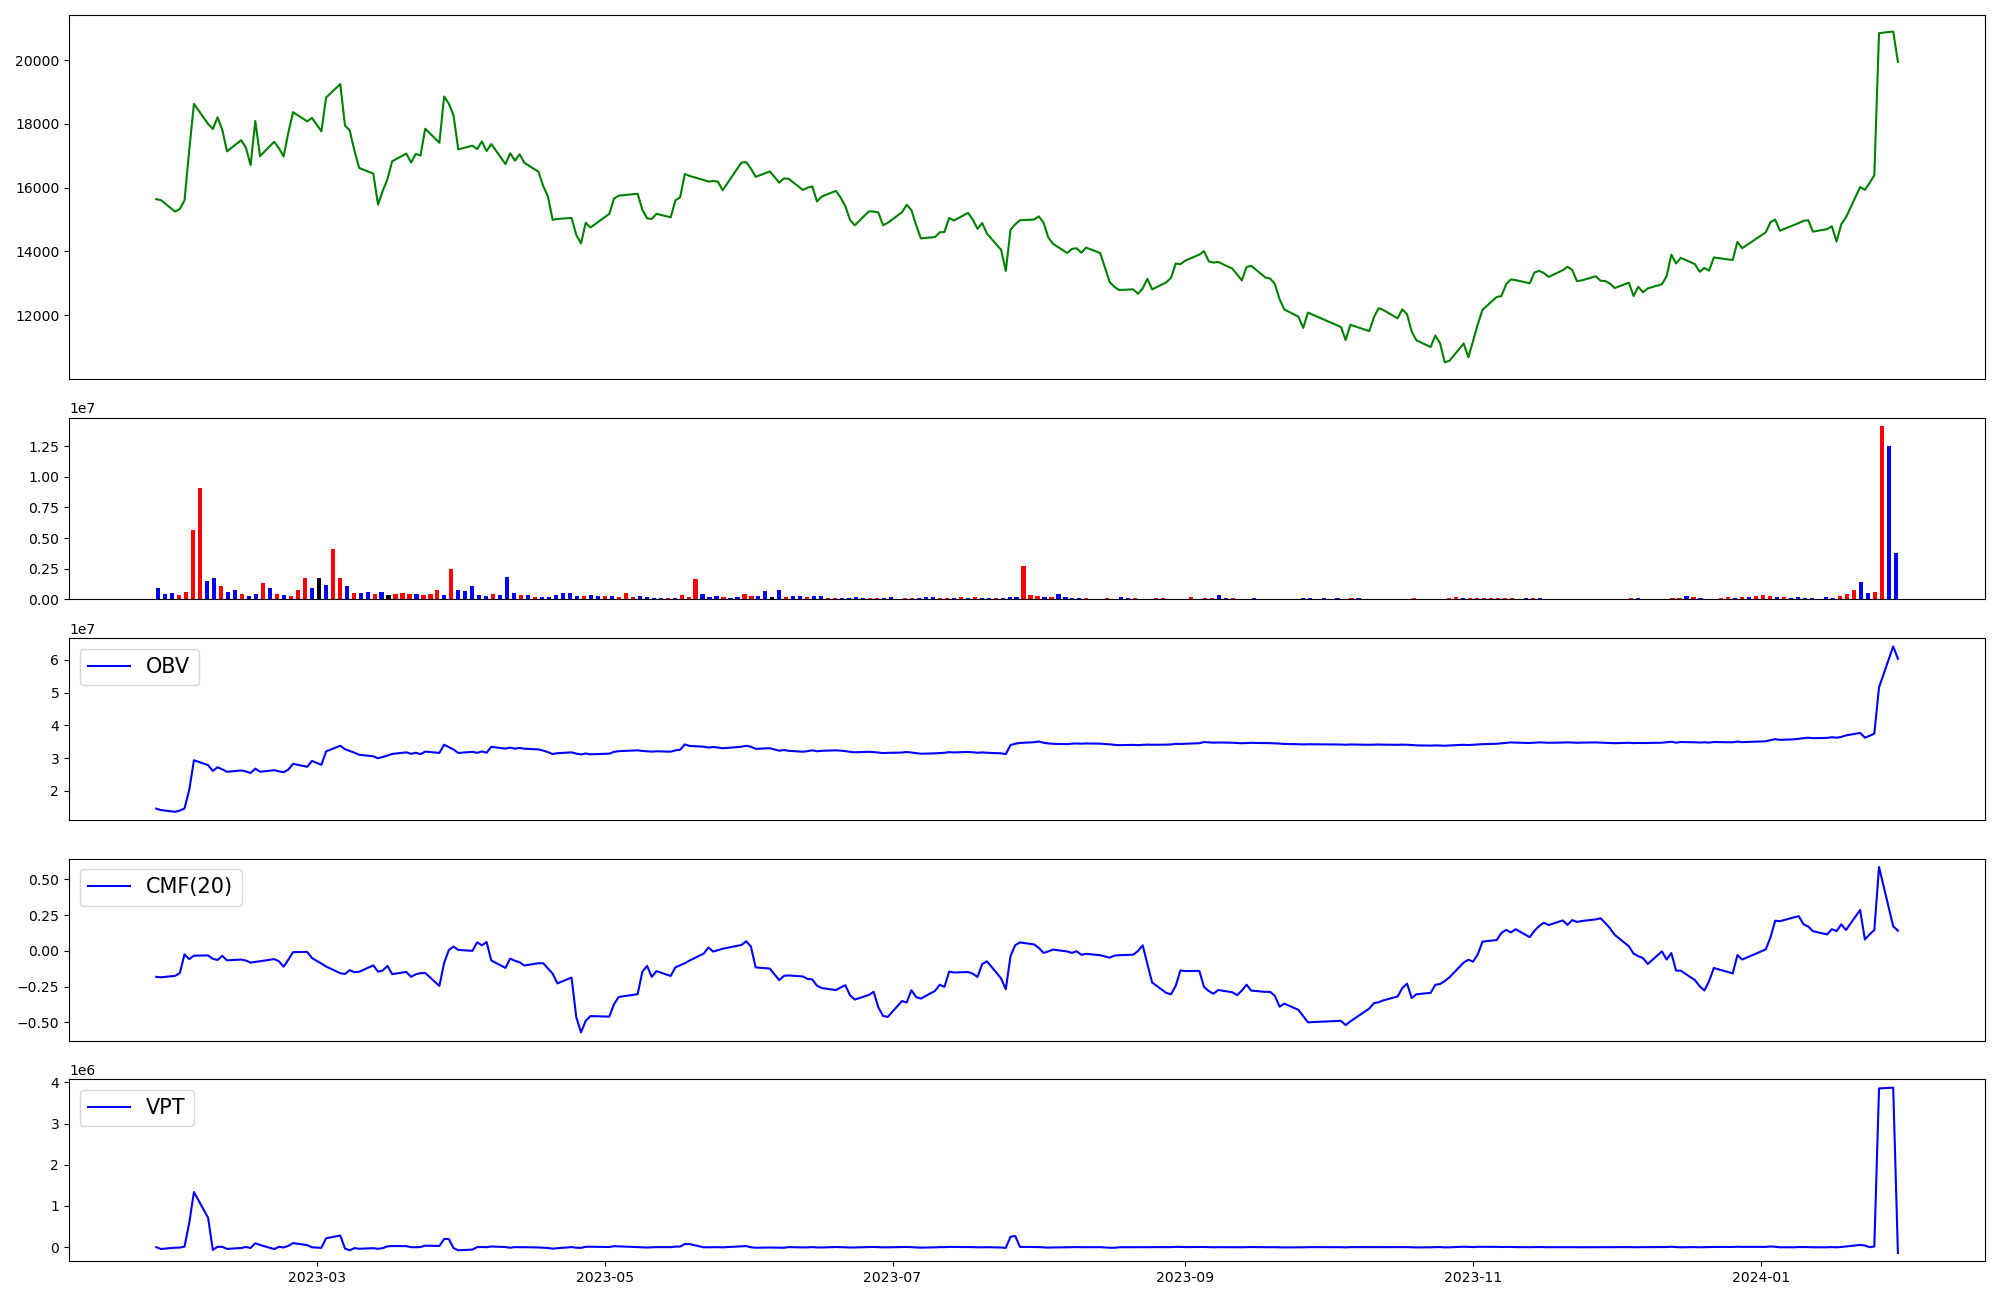
Task: Click the 2024-01 x-axis tick label
Action: click(x=1761, y=1277)
